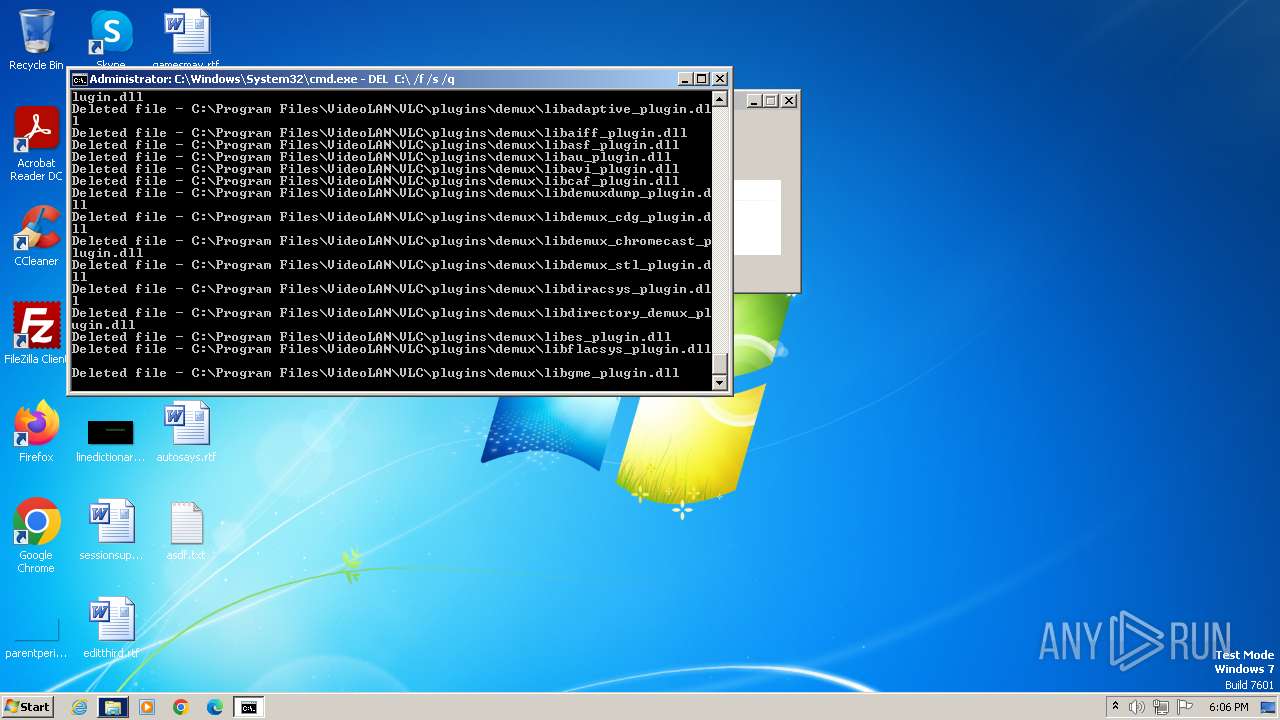The image size is (1280, 720).
Task: Open FileZilla Client desktop icon
Action: point(36,333)
